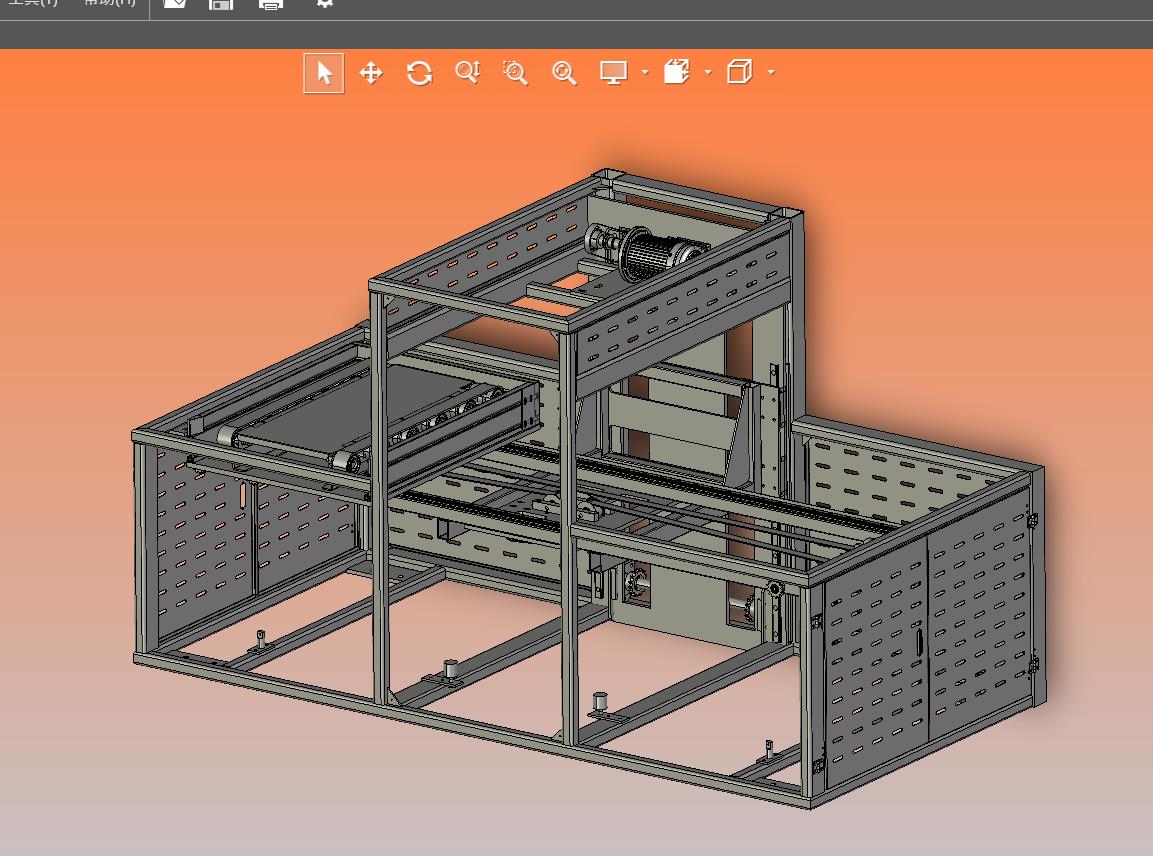Open the wireframe cube dropdown arrow

tap(771, 72)
